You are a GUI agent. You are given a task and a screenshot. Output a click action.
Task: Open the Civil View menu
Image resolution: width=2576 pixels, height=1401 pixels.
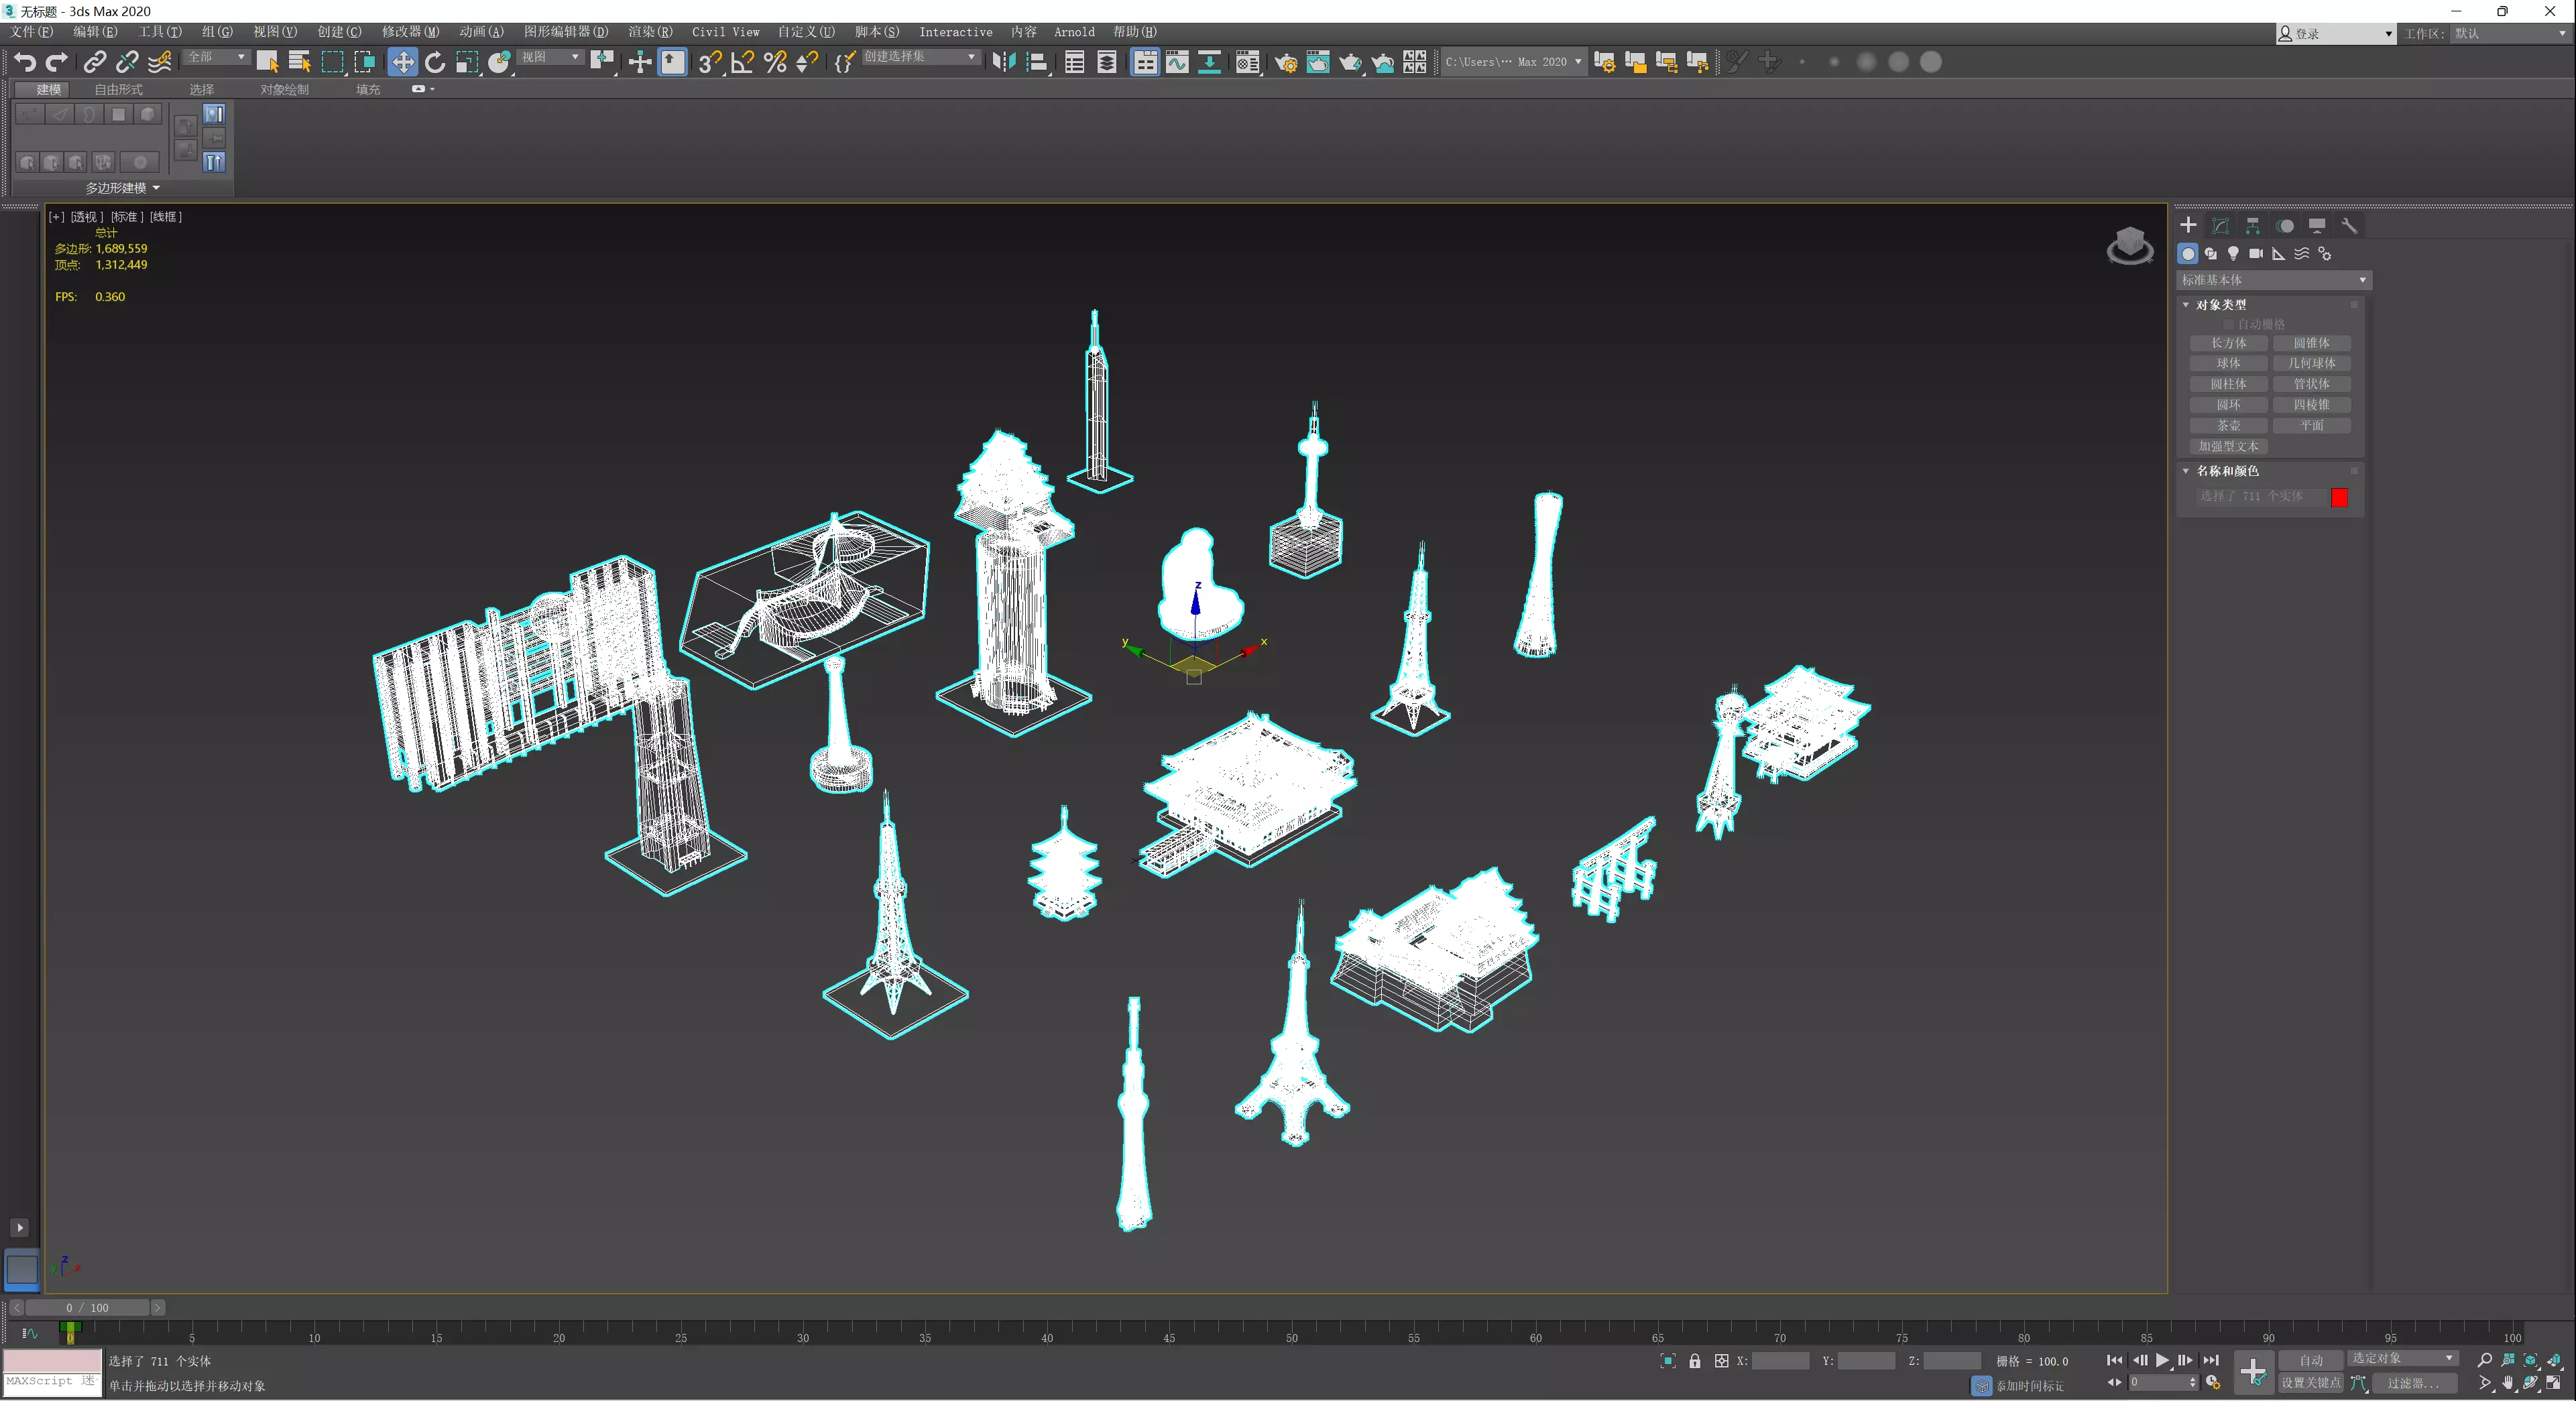click(726, 32)
